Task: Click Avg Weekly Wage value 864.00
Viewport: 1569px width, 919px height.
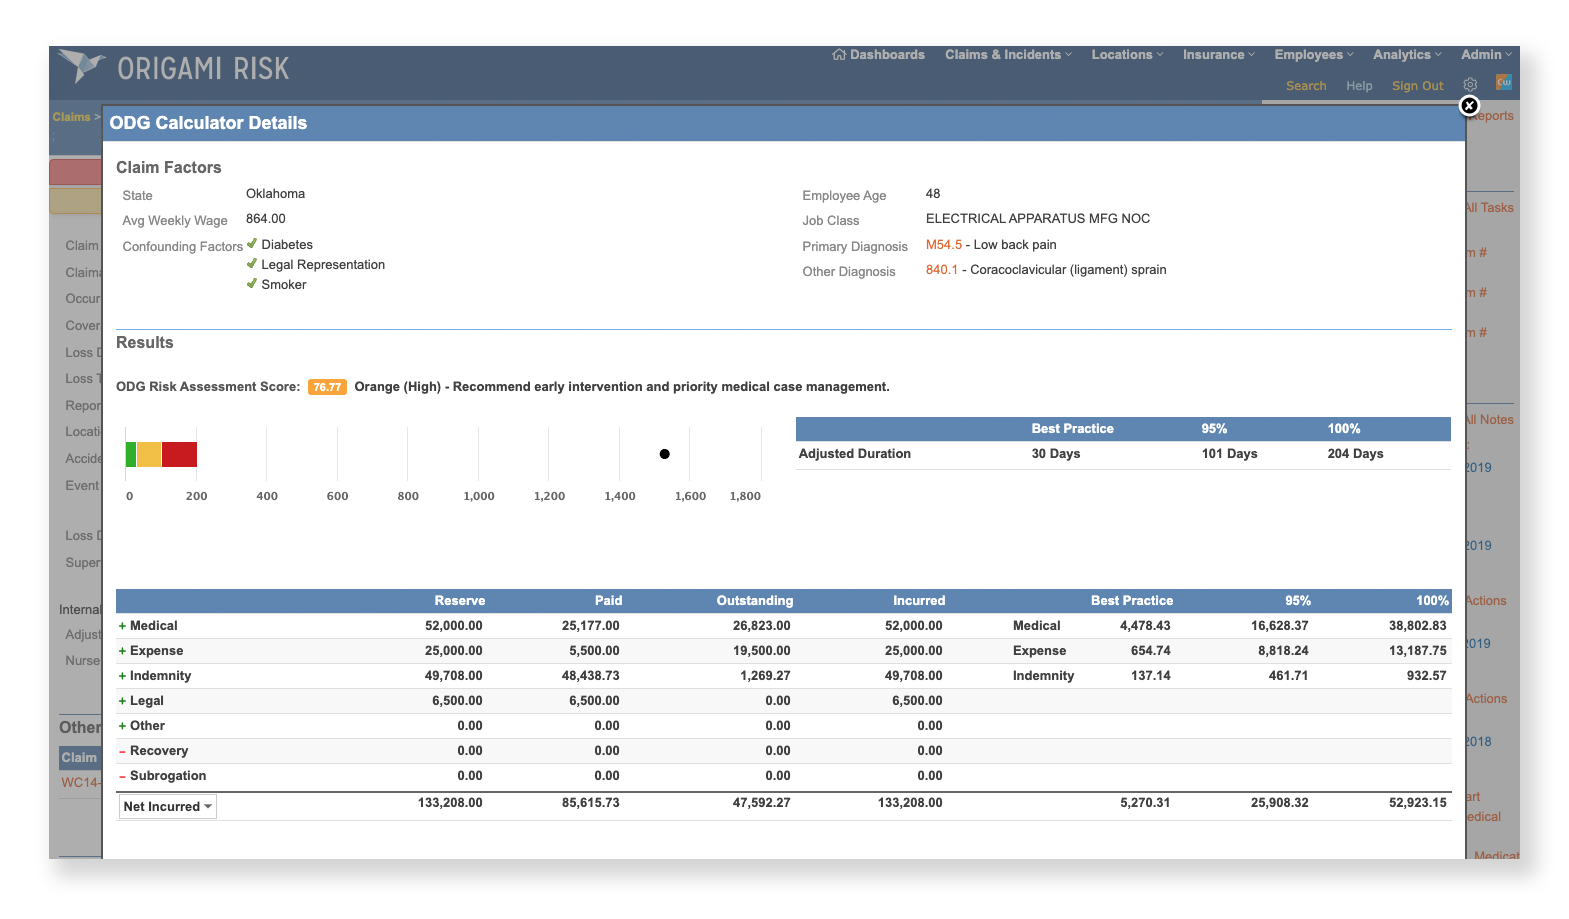Action: pos(266,219)
